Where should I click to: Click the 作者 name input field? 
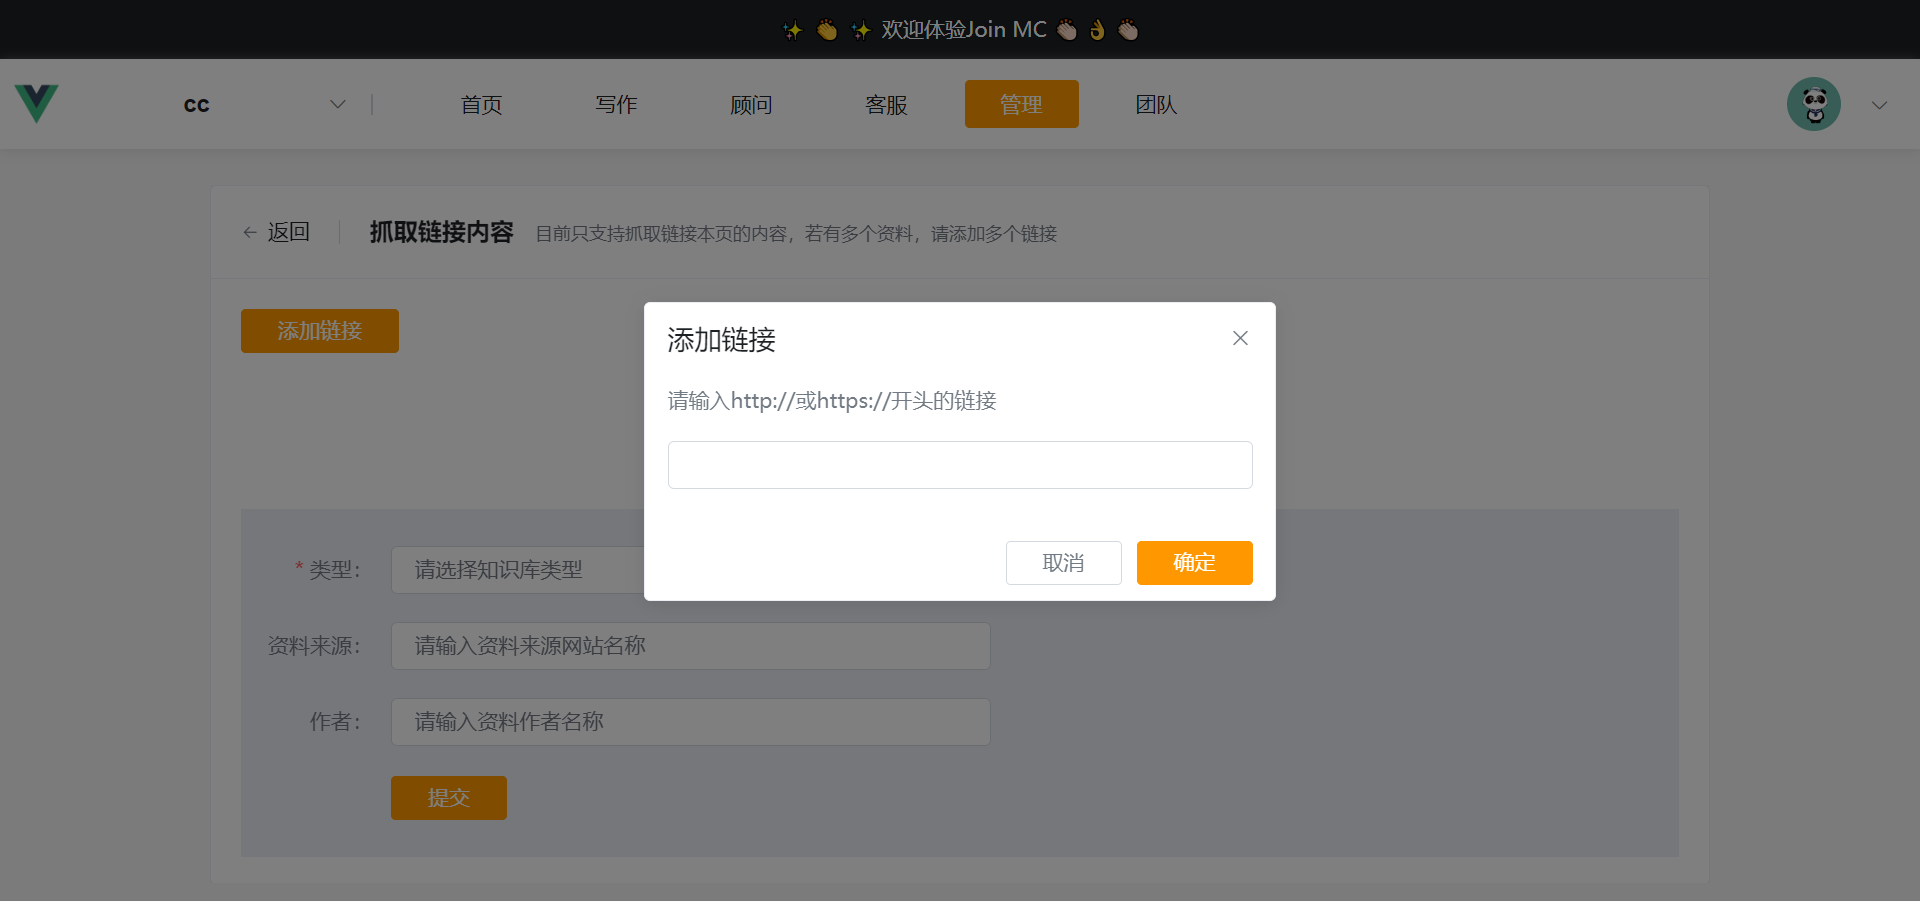pos(690,722)
